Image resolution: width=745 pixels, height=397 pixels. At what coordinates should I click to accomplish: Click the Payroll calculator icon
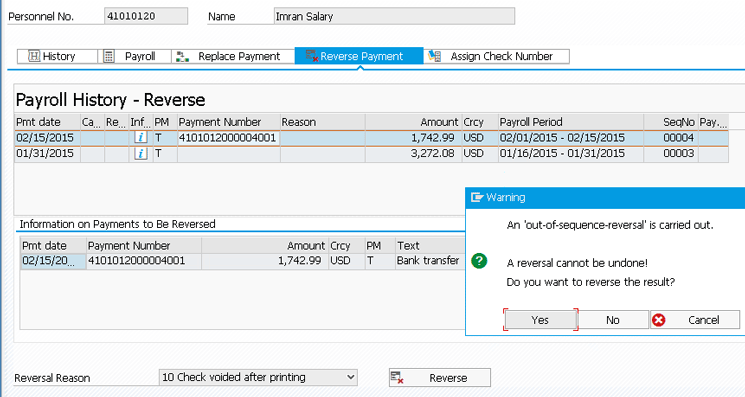pyautogui.click(x=109, y=56)
